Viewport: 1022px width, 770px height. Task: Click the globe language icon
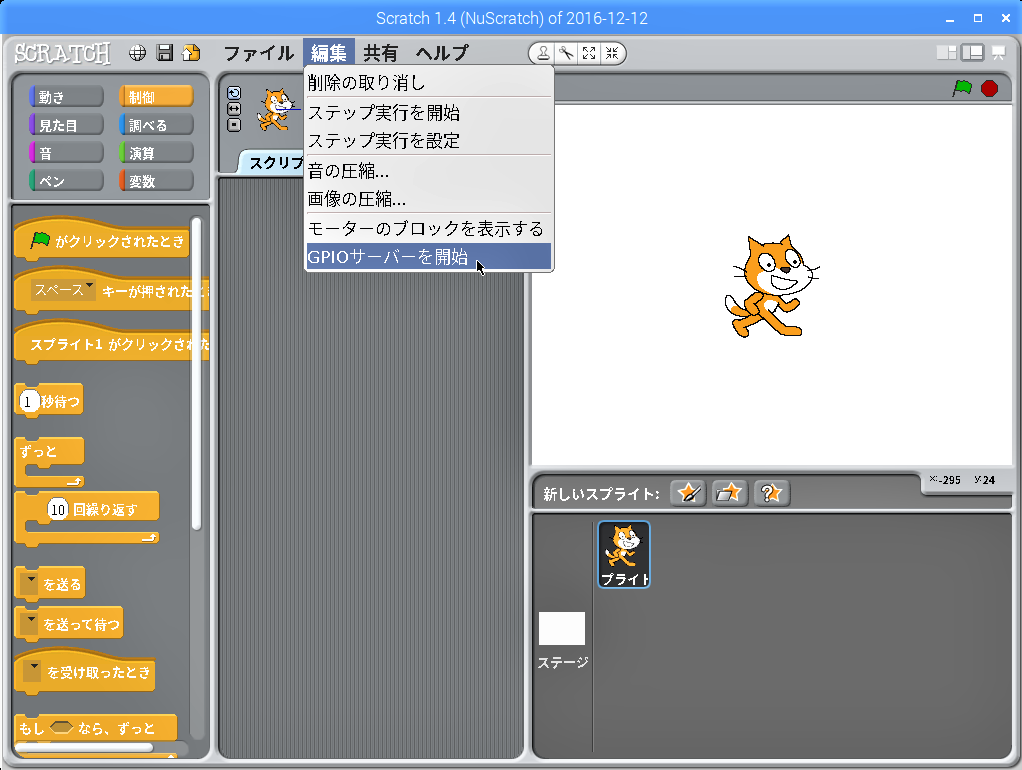coord(138,53)
